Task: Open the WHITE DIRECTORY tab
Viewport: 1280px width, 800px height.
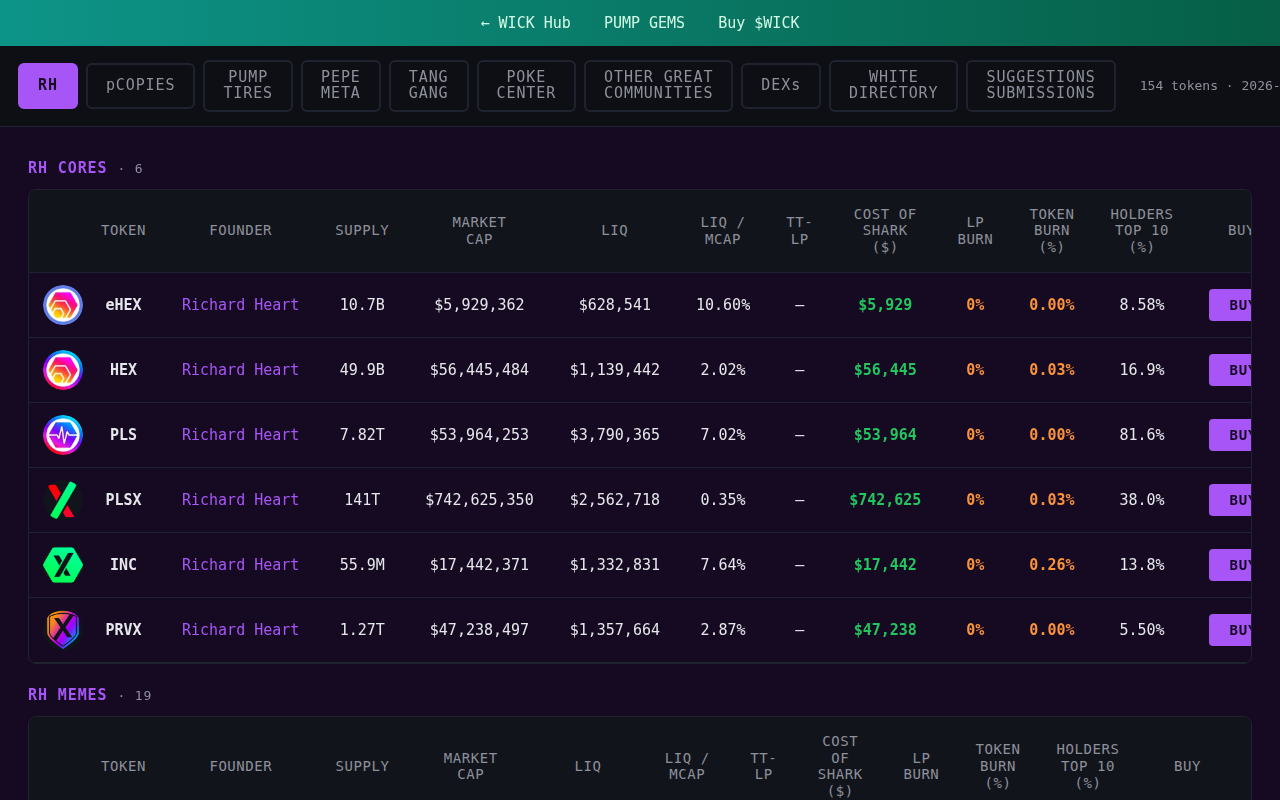Action: [x=893, y=86]
